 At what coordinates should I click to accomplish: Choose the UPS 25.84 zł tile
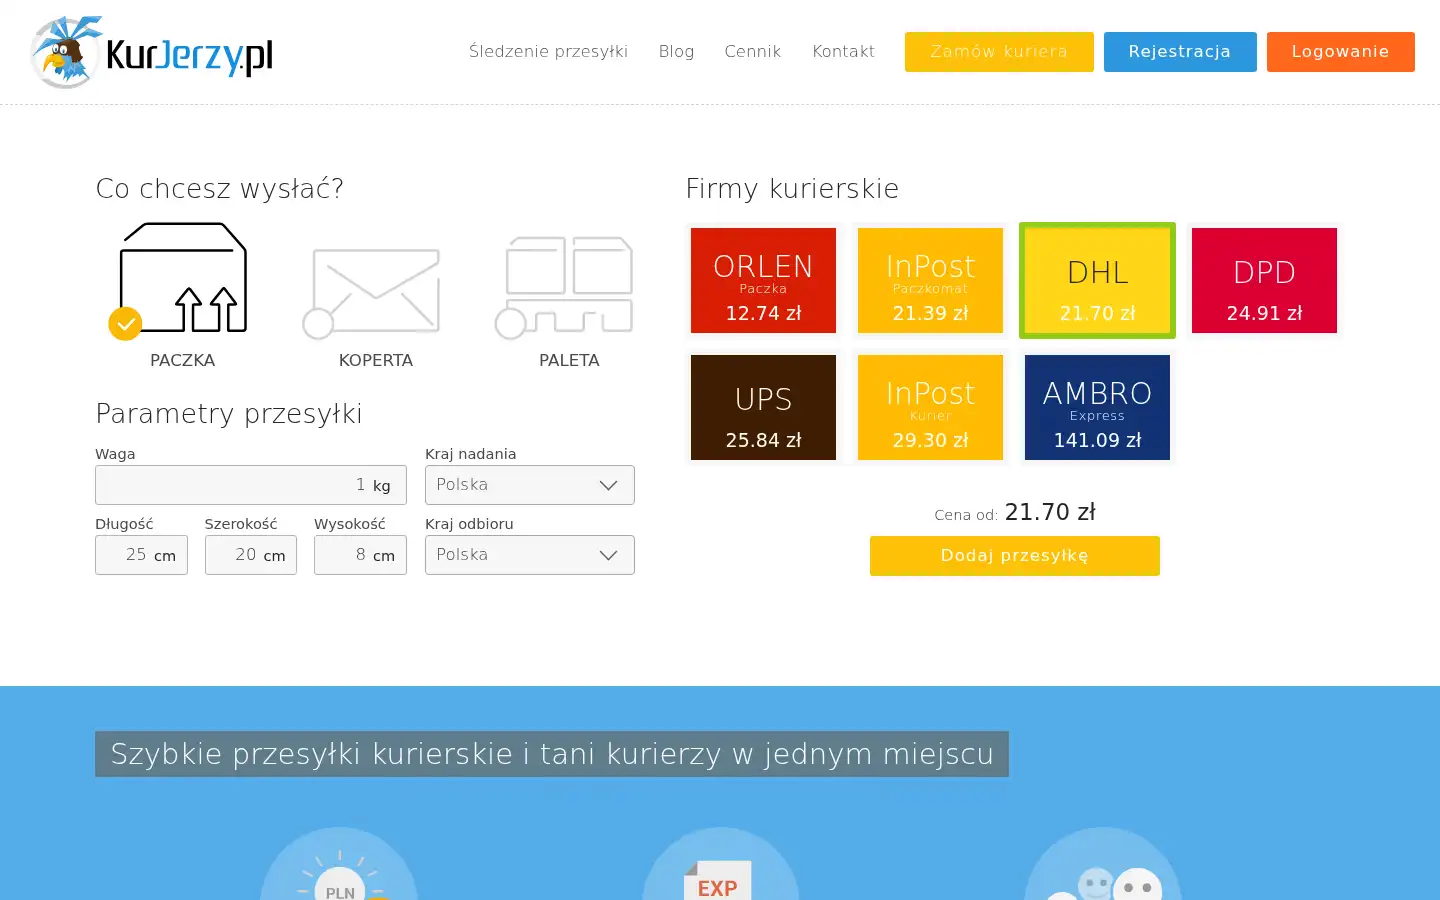(763, 407)
